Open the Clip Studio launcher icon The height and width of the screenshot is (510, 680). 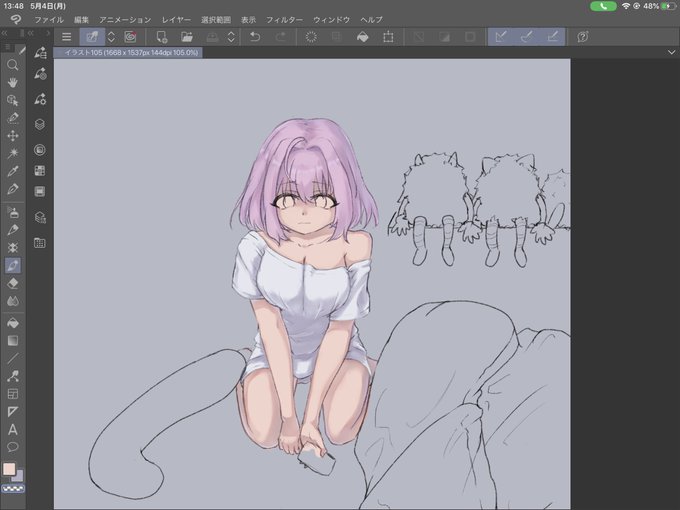[x=130, y=37]
